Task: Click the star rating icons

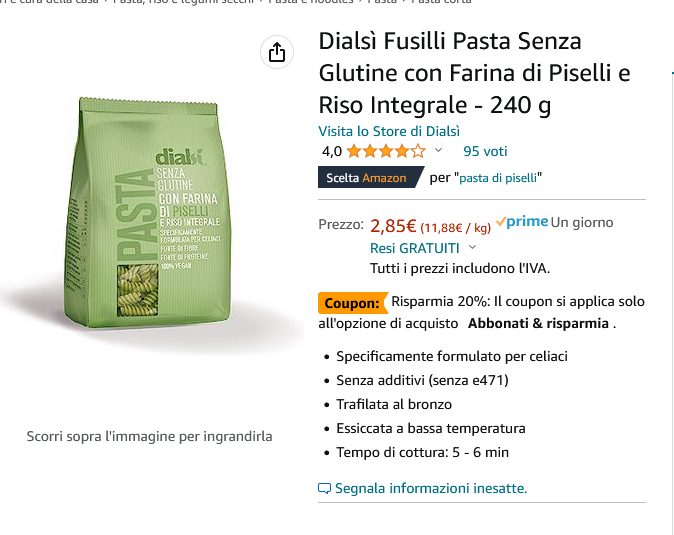Action: (x=386, y=151)
